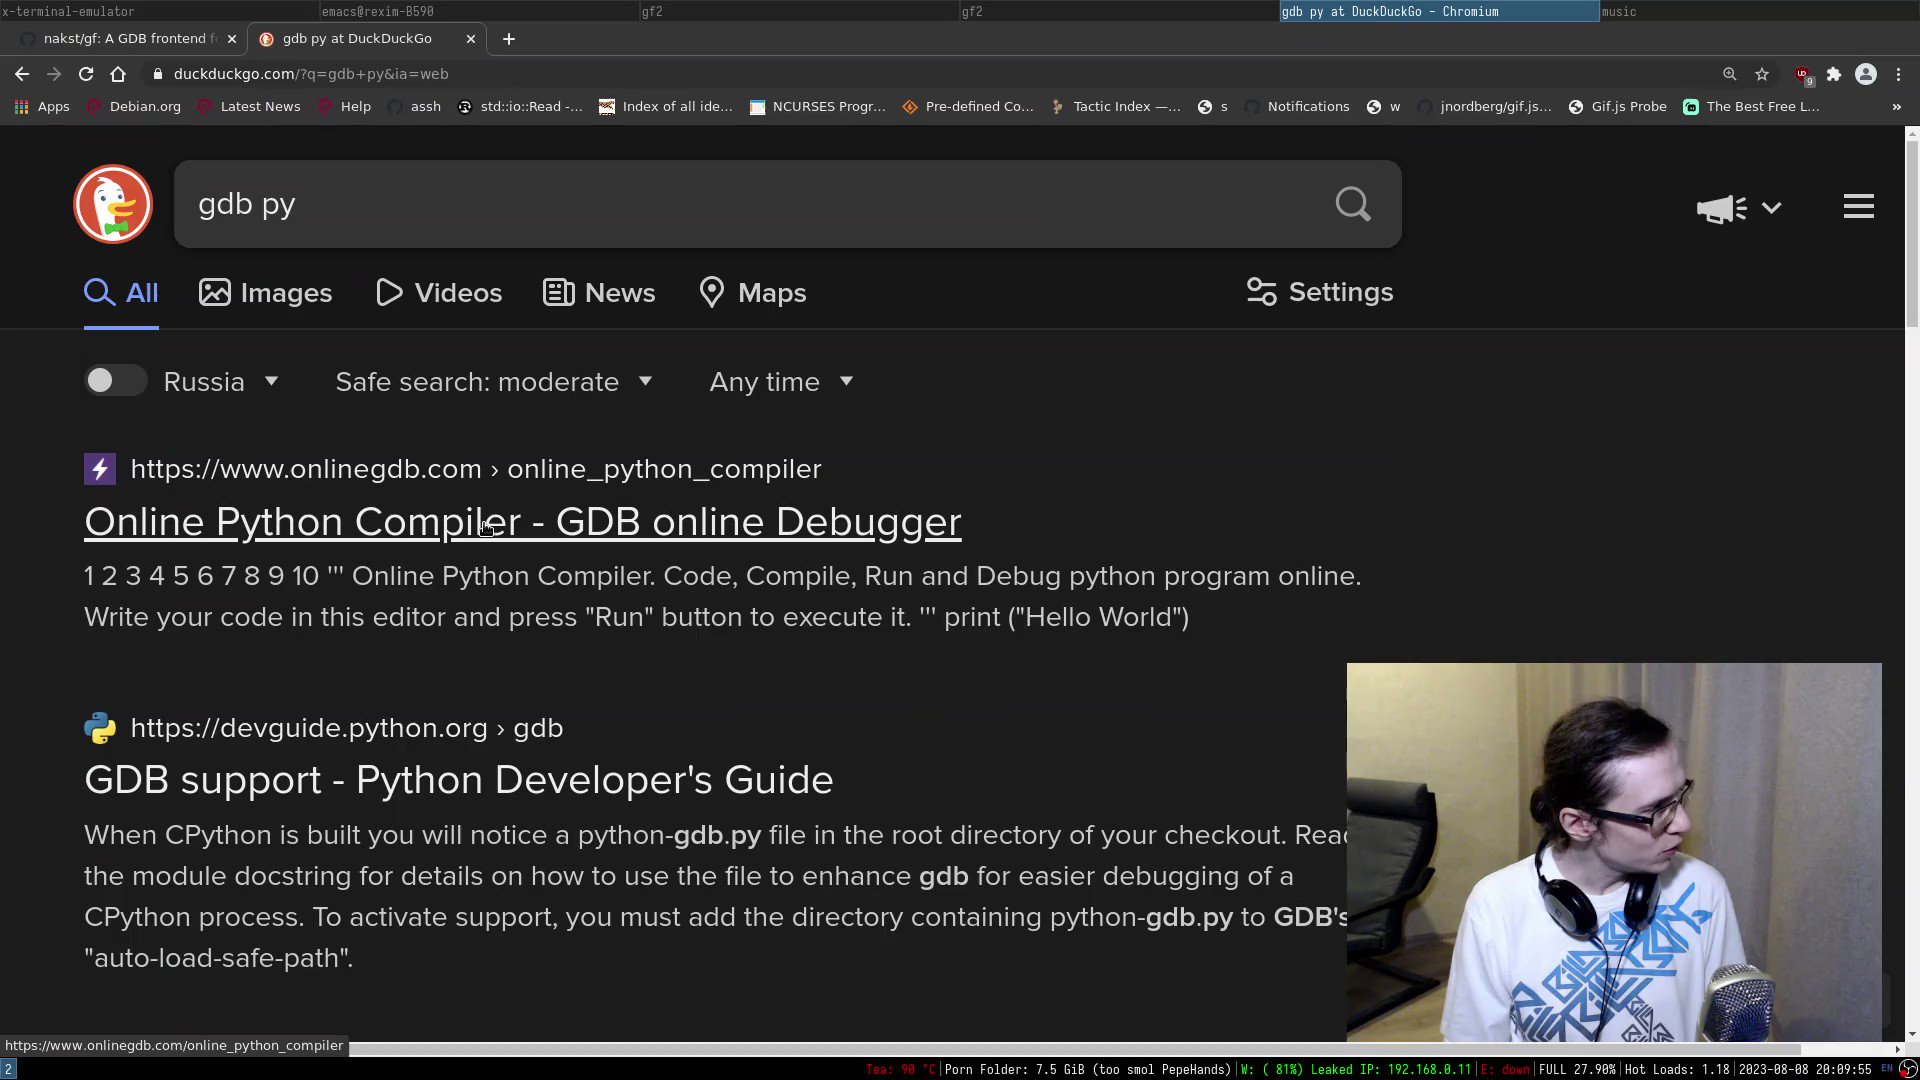Switch to the music workspace window
Image resolution: width=1920 pixels, height=1080 pixels.
tap(1759, 11)
